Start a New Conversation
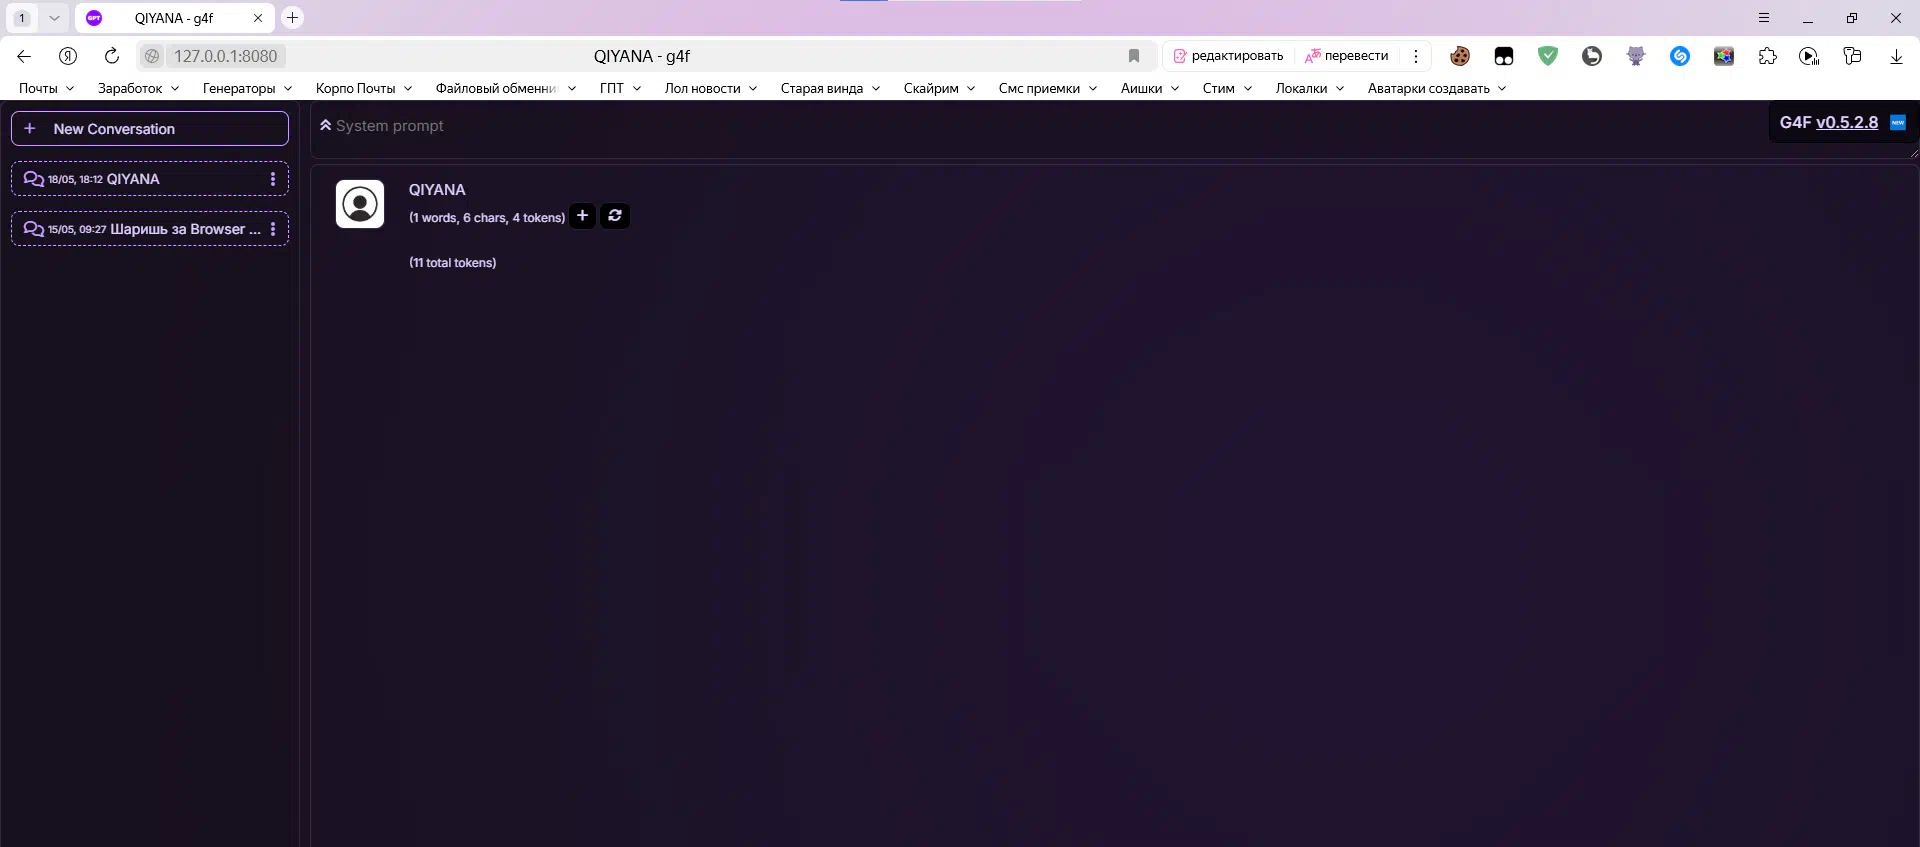The image size is (1920, 847). [150, 129]
